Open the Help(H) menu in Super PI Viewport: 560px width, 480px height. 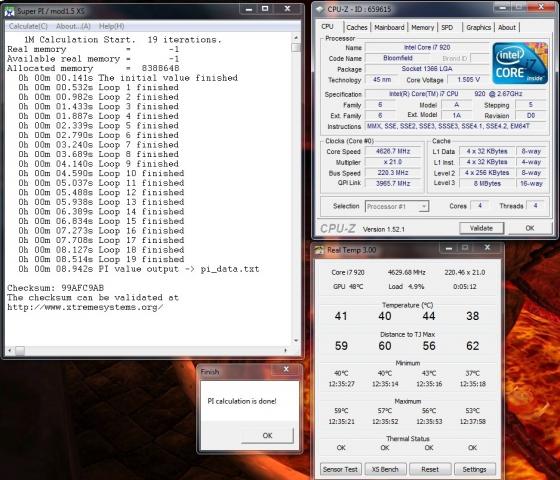(111, 26)
